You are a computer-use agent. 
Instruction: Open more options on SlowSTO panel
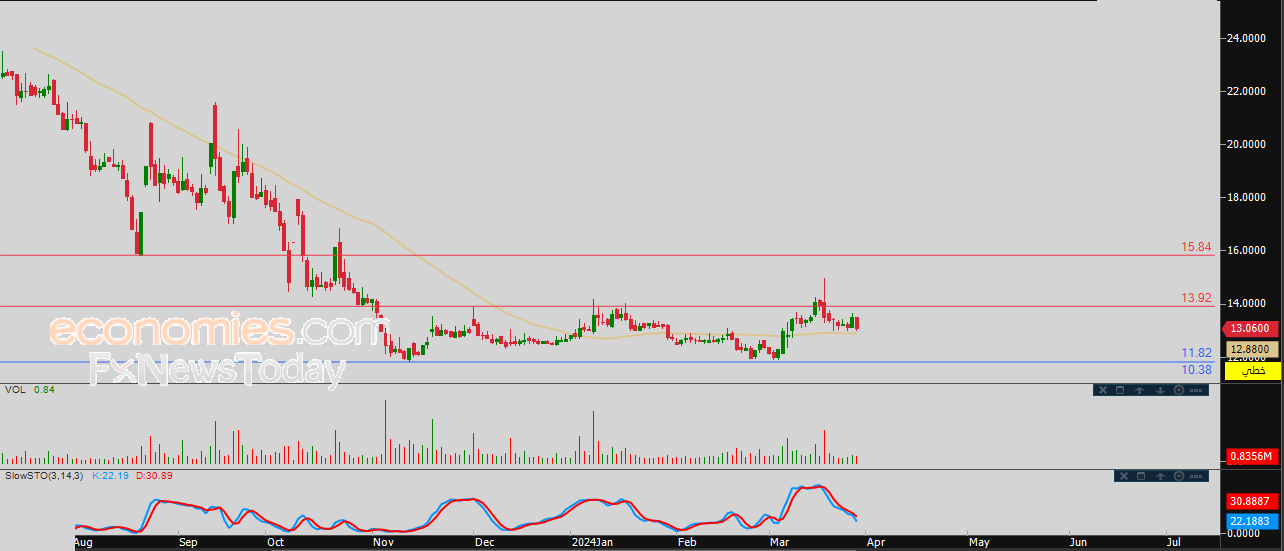pos(1198,477)
